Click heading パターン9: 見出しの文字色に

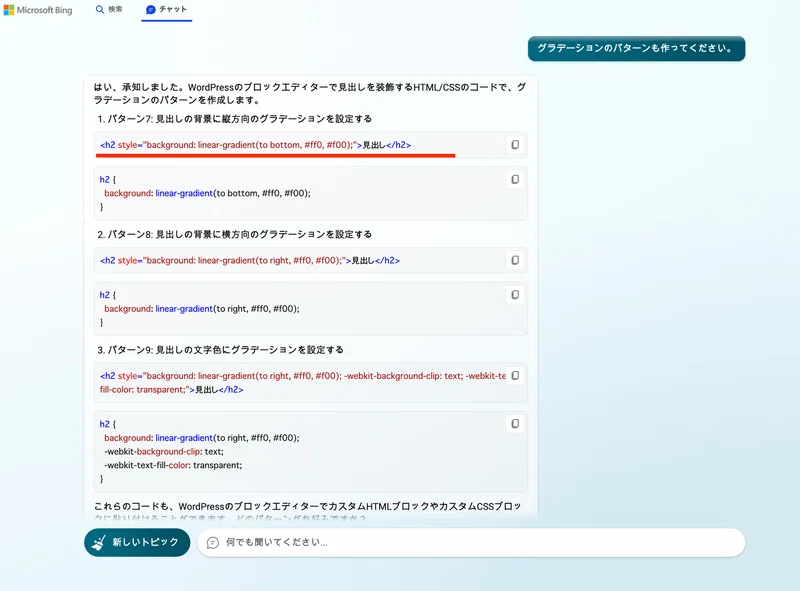[220, 350]
